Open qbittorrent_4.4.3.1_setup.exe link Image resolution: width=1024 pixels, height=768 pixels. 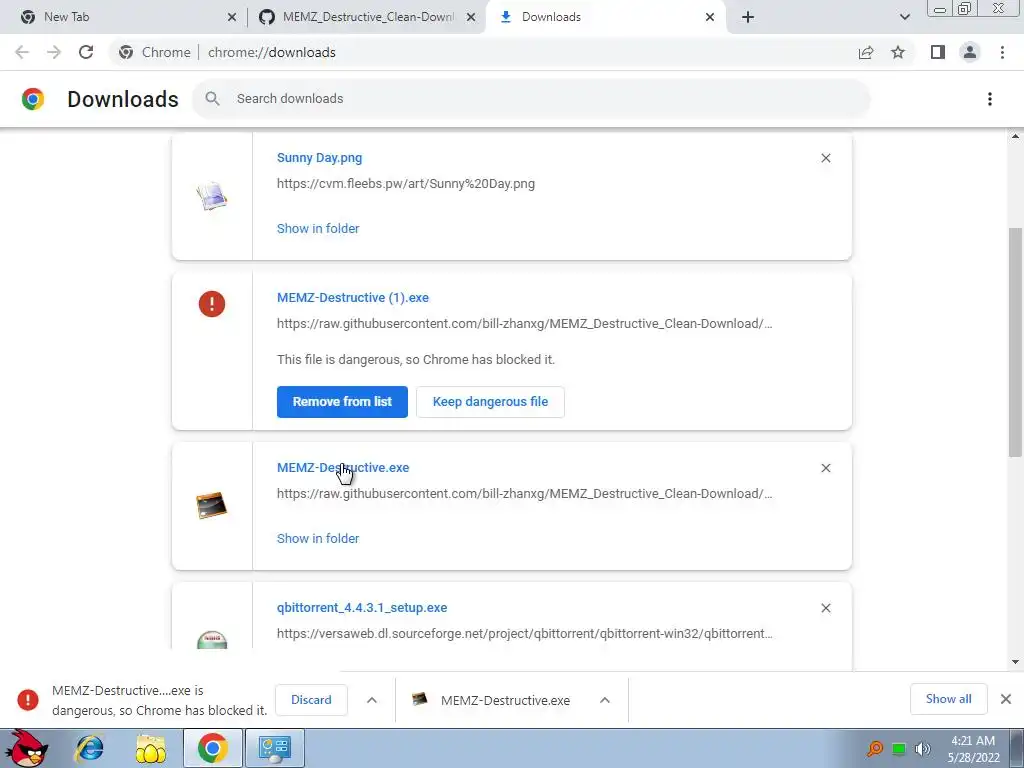click(x=362, y=607)
